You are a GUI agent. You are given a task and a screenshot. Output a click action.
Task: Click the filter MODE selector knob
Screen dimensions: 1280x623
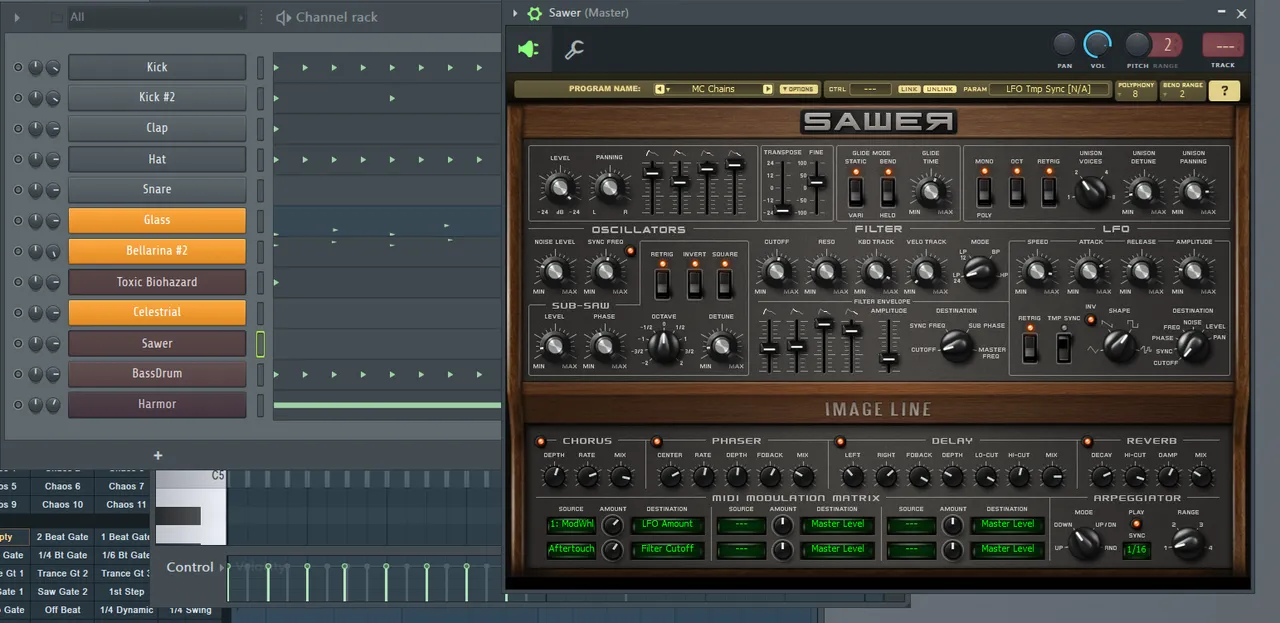pyautogui.click(x=979, y=271)
